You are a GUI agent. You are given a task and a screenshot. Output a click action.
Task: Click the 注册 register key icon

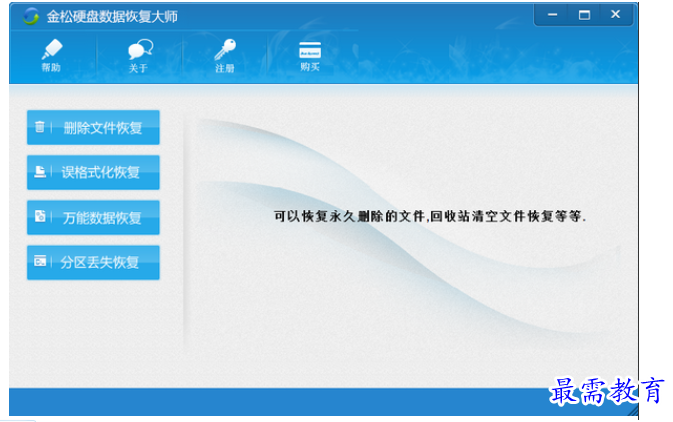(x=225, y=55)
